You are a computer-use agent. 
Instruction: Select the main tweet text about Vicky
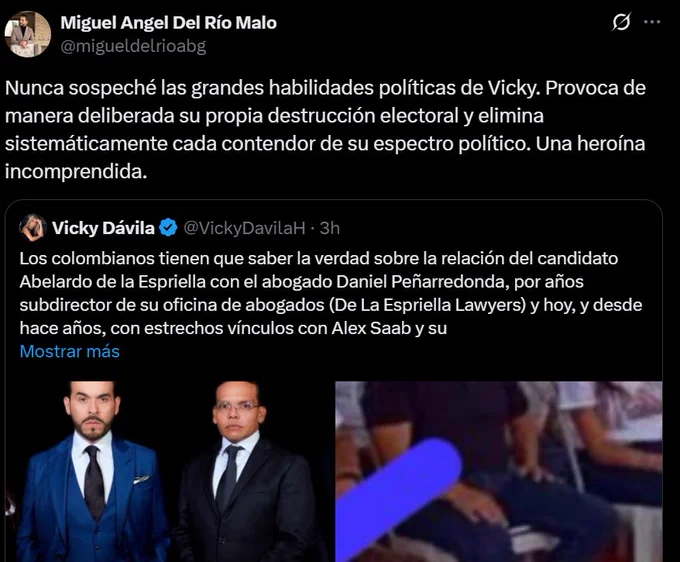tap(325, 130)
